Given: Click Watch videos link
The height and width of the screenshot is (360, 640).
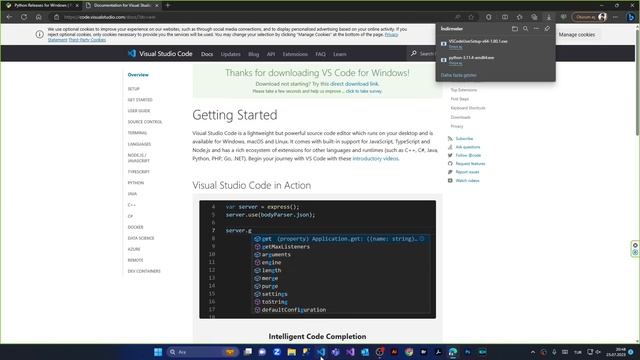Looking at the screenshot, I should pyautogui.click(x=467, y=180).
